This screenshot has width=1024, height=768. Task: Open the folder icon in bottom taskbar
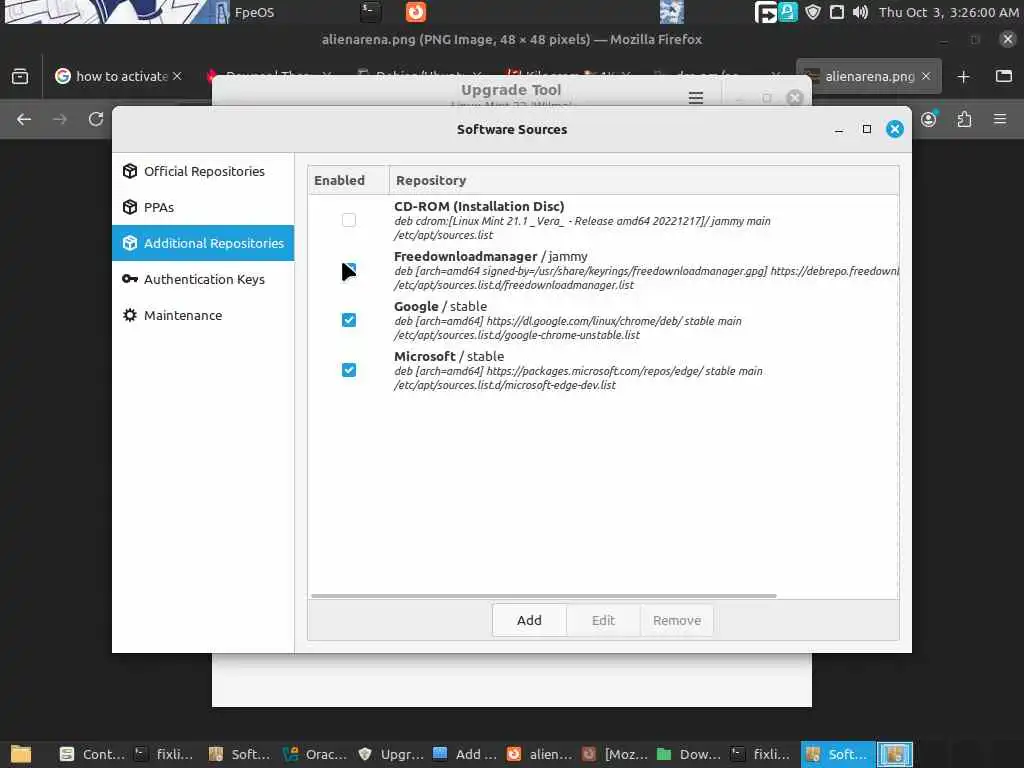21,754
